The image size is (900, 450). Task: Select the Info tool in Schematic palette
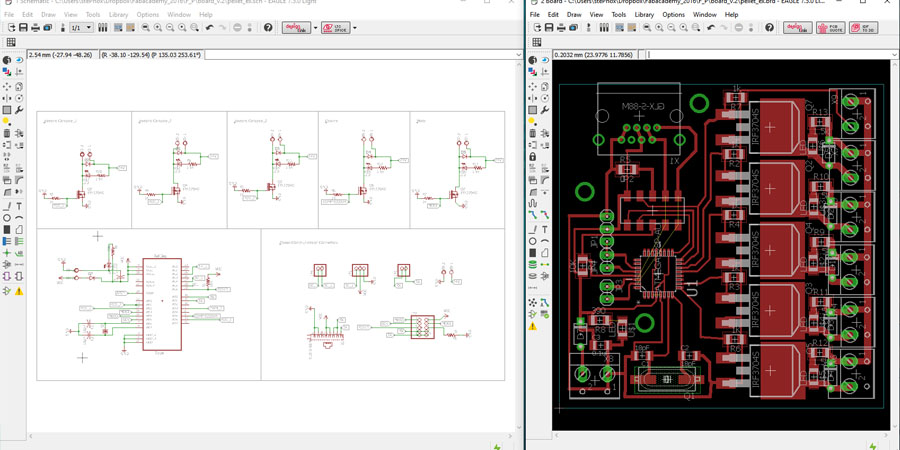click(7, 60)
